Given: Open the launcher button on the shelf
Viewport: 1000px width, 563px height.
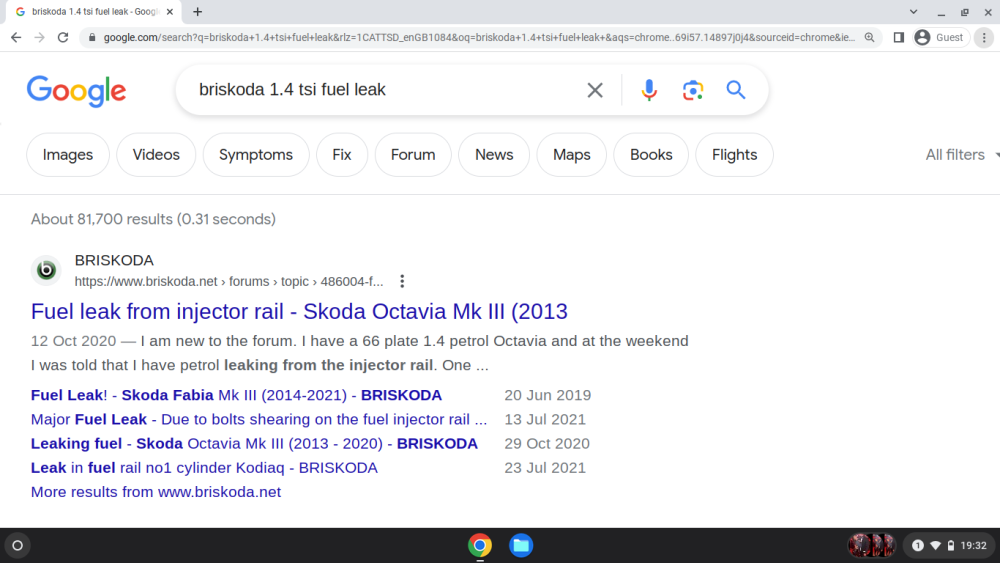Looking at the screenshot, I should 17,545.
